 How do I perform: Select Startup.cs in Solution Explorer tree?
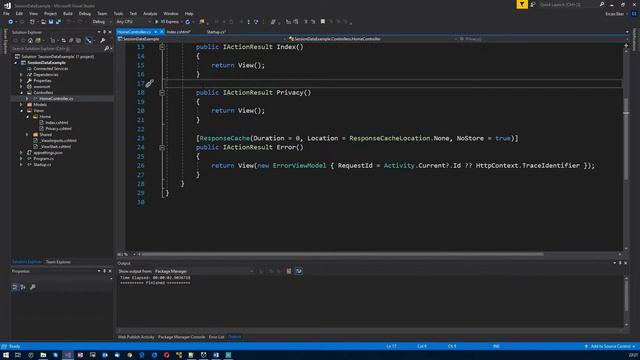point(42,164)
